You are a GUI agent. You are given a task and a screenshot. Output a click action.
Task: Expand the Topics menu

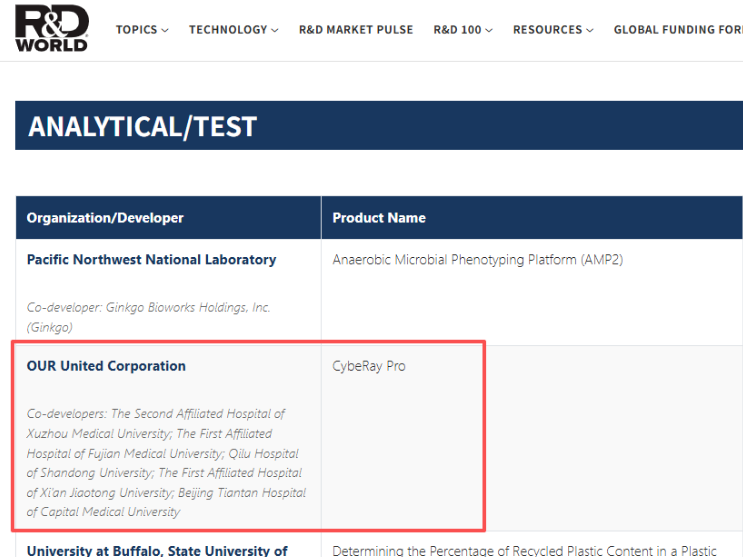click(x=142, y=30)
